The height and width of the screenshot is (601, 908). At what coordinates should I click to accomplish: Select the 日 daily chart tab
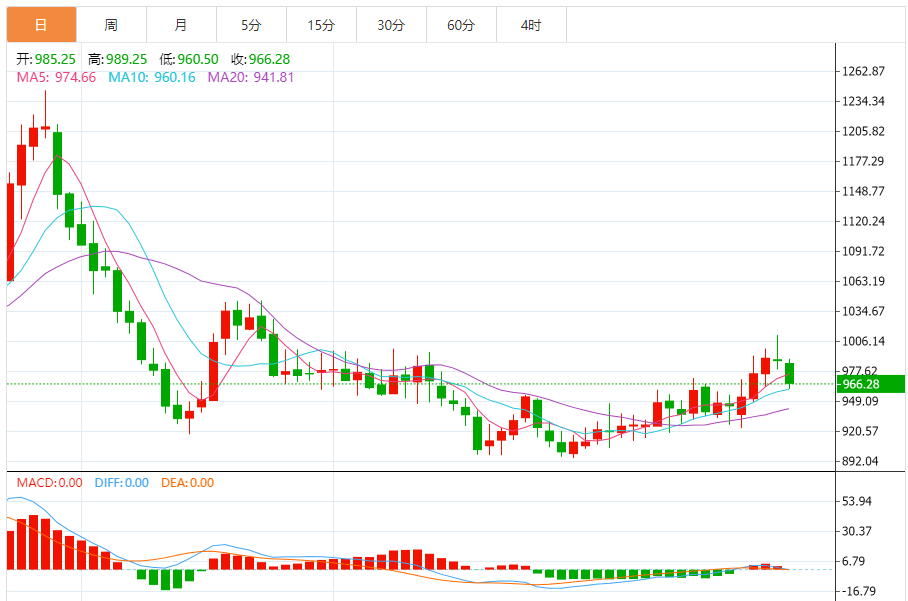(41, 25)
